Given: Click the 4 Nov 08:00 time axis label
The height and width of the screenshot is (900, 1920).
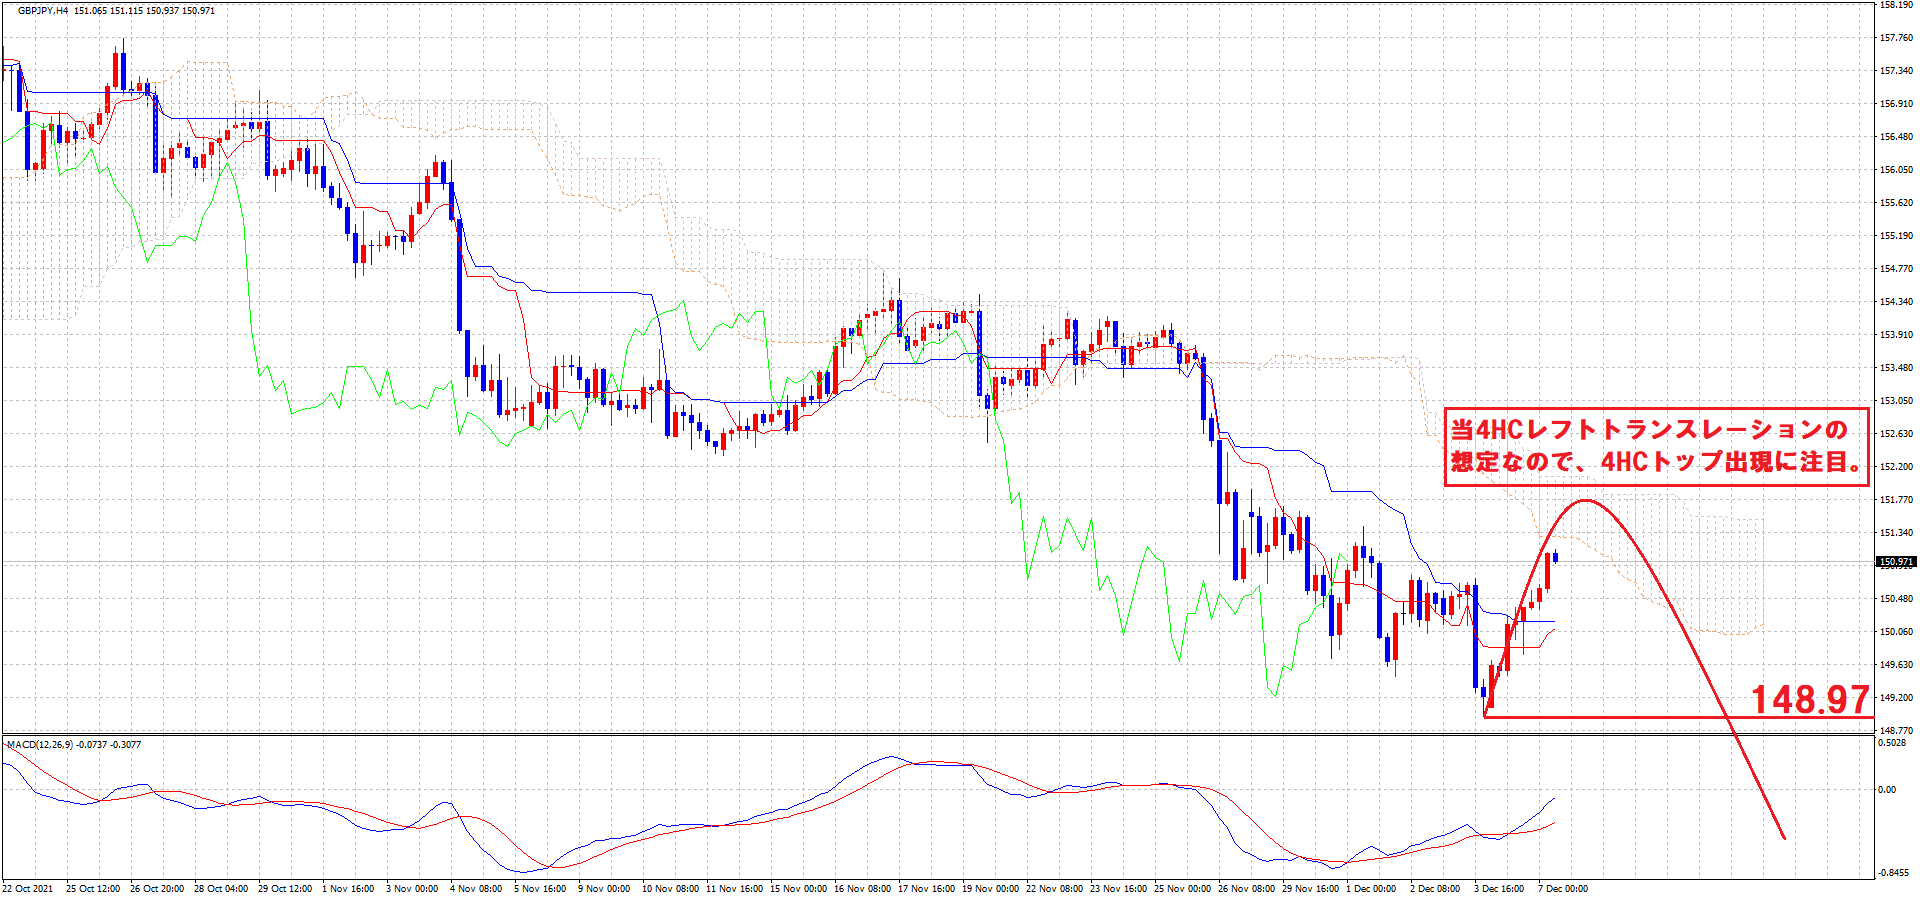Looking at the screenshot, I should coord(476,889).
